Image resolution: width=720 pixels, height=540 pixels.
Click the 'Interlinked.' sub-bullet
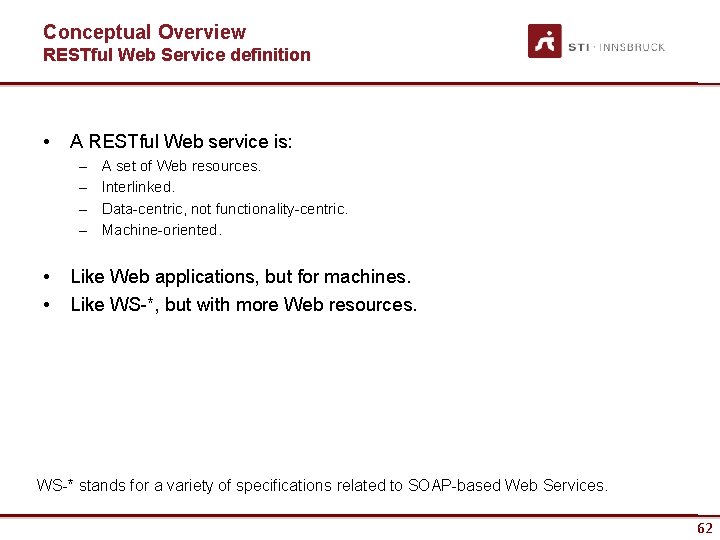(138, 187)
